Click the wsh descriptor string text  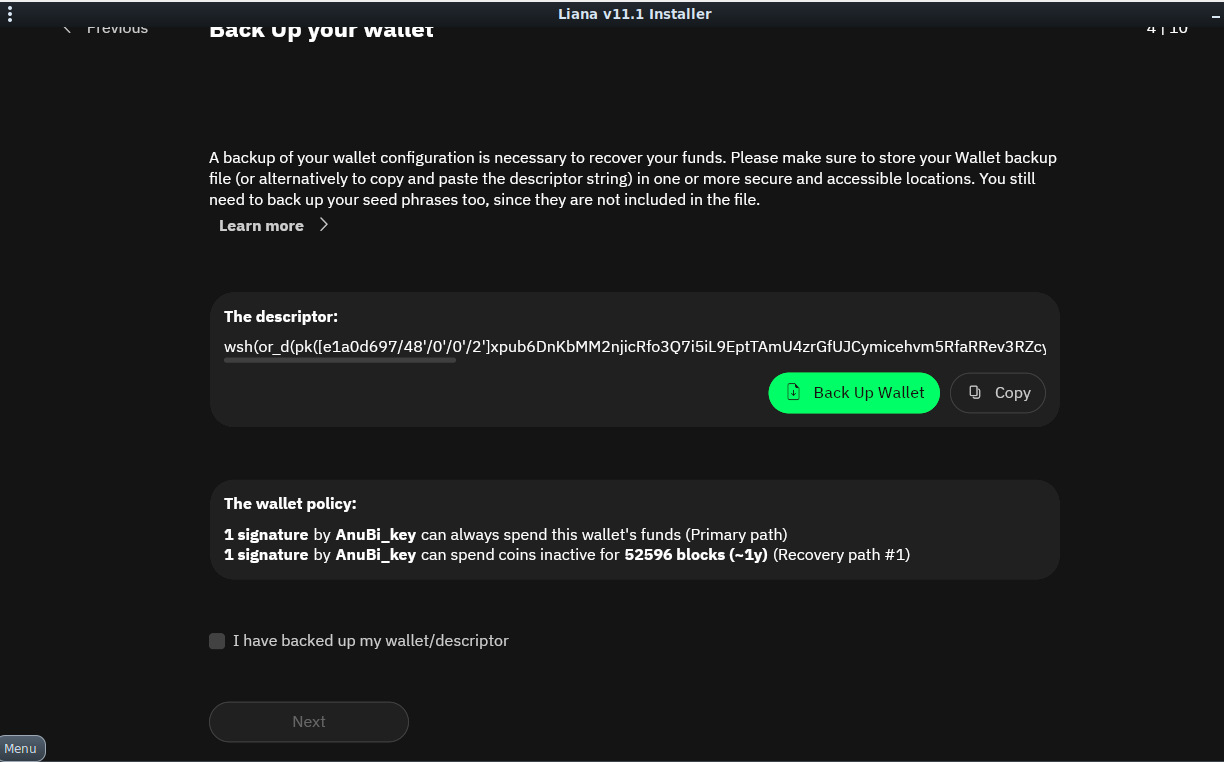pyautogui.click(x=634, y=346)
